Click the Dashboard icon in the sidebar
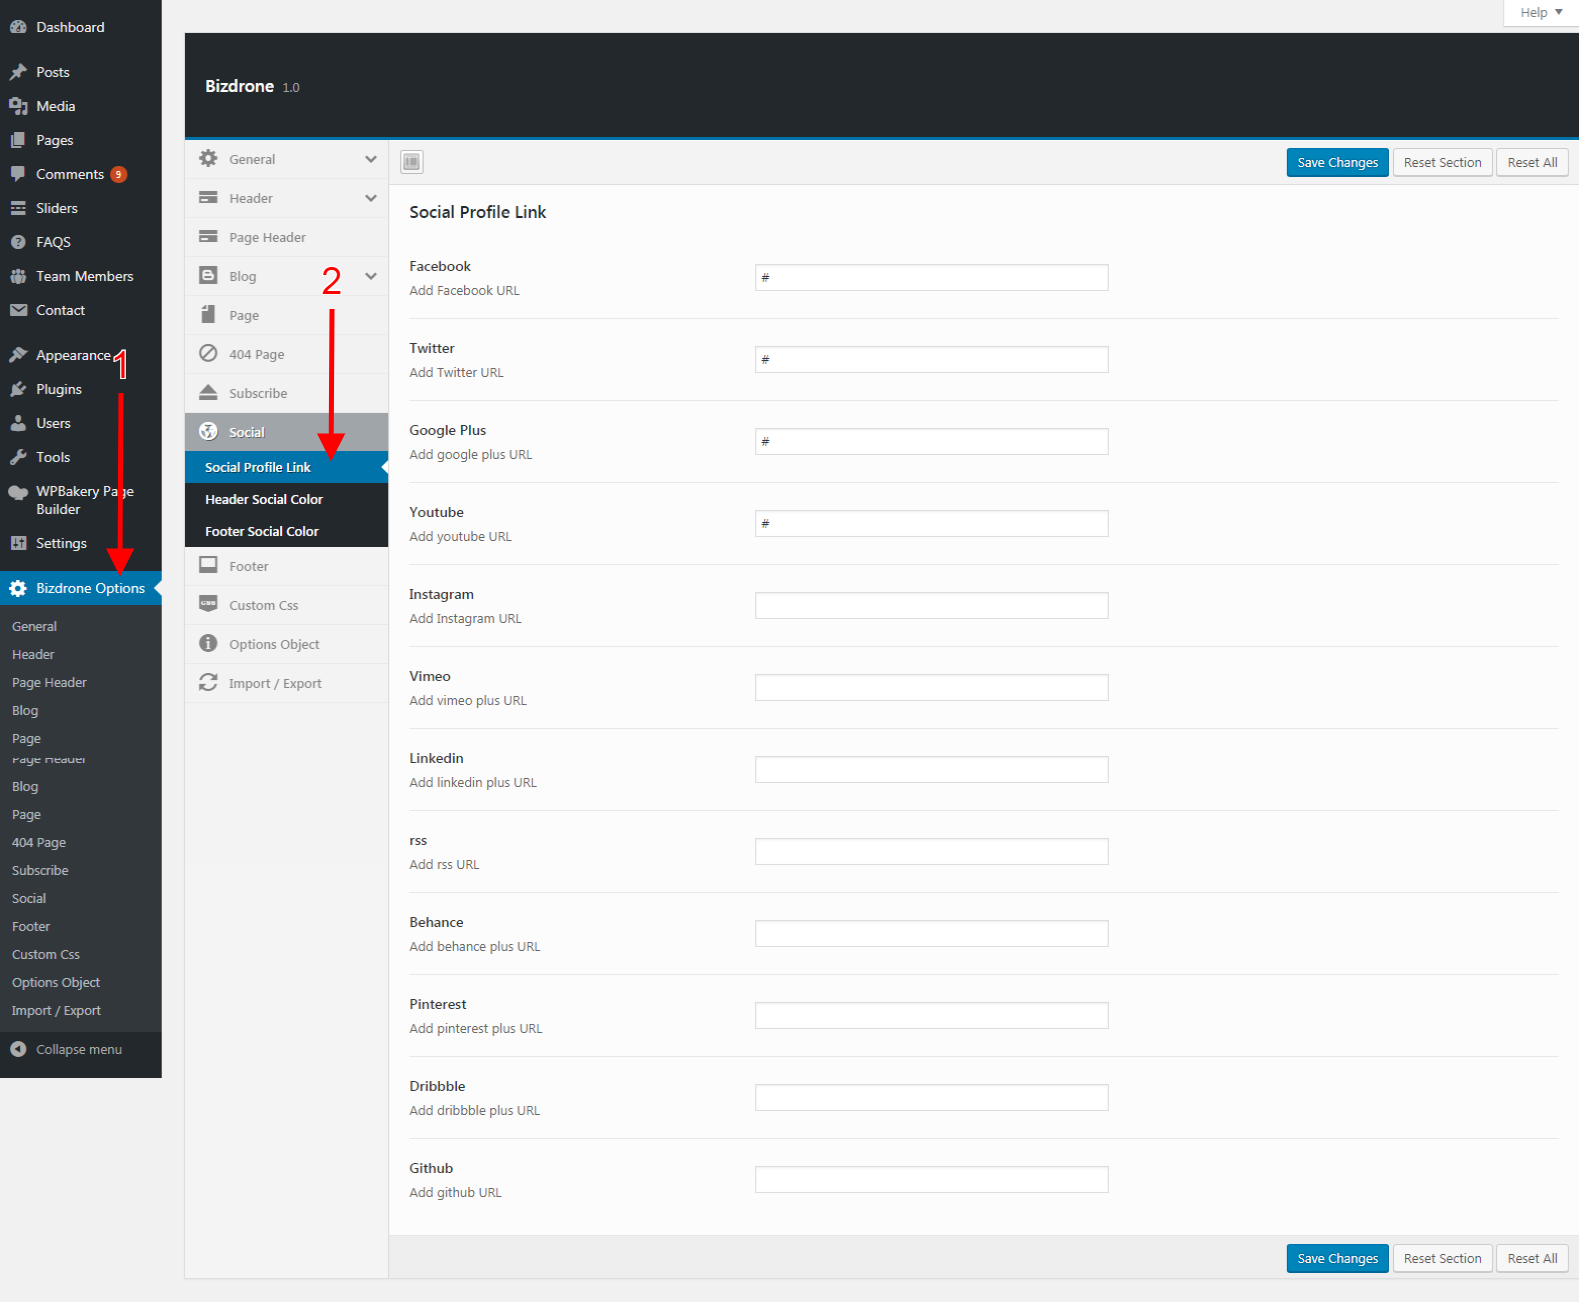The image size is (1579, 1302). point(18,27)
